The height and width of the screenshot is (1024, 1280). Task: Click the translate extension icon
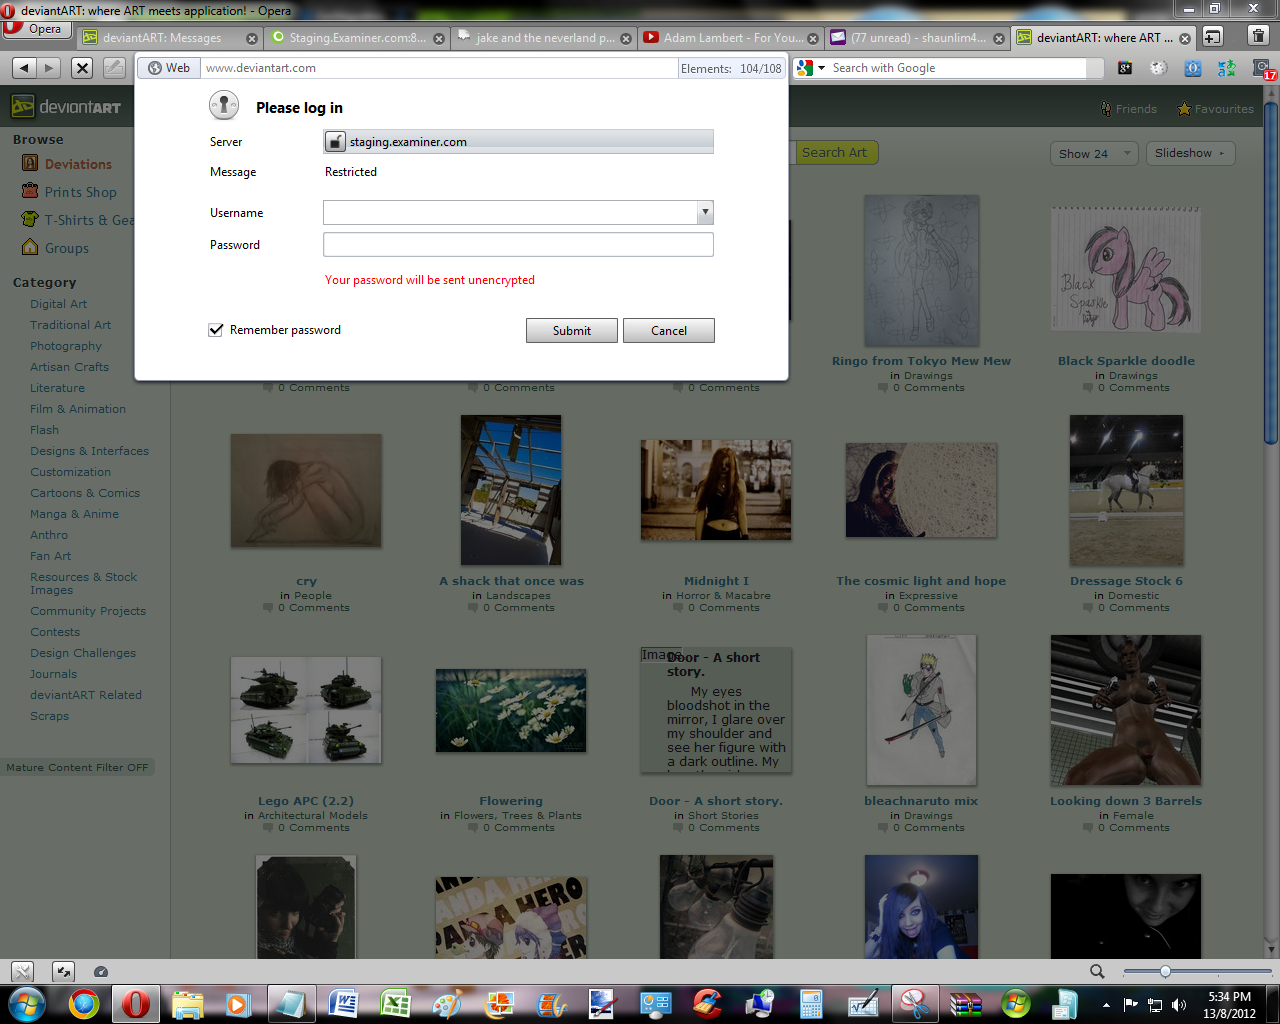[1227, 68]
